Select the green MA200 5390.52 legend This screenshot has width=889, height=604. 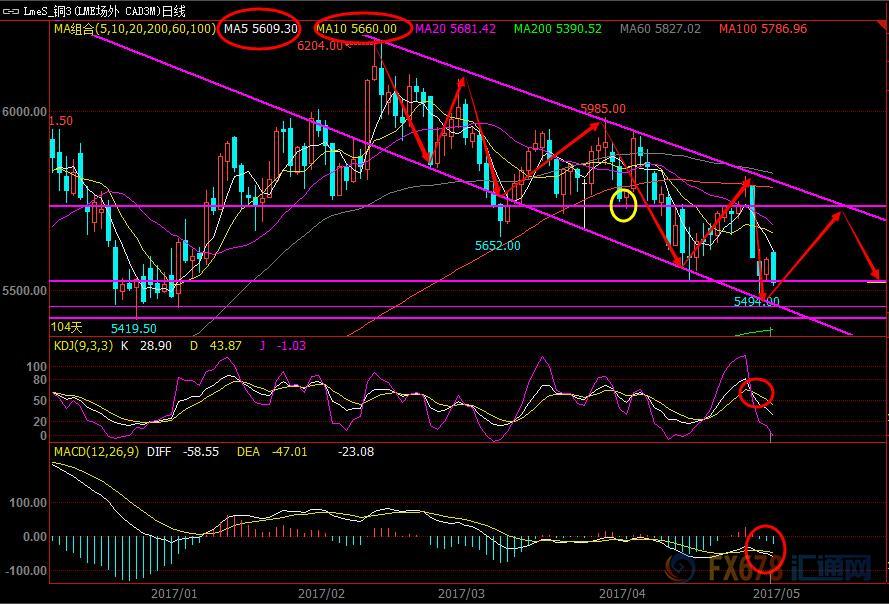[x=558, y=29]
